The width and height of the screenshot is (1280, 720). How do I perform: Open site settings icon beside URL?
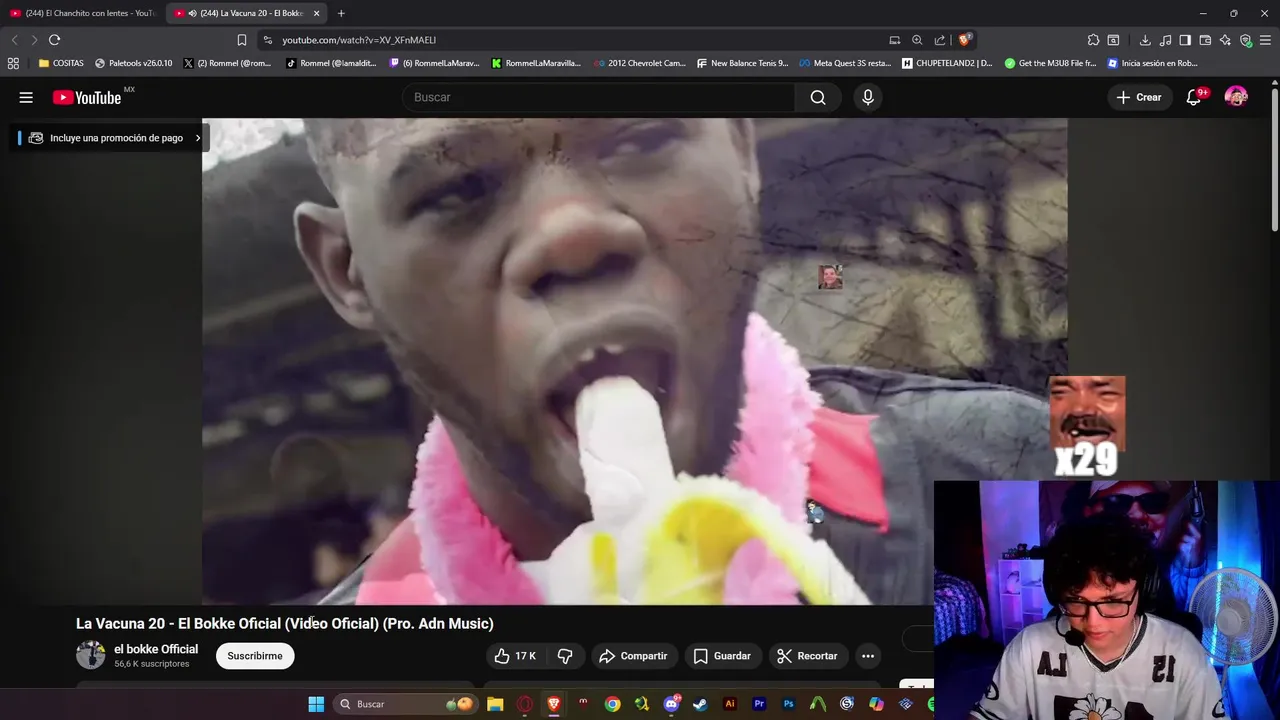click(267, 40)
